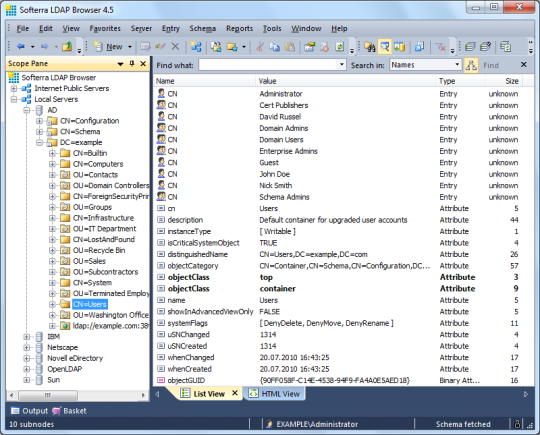Select CN=Users tree item

tap(90, 304)
